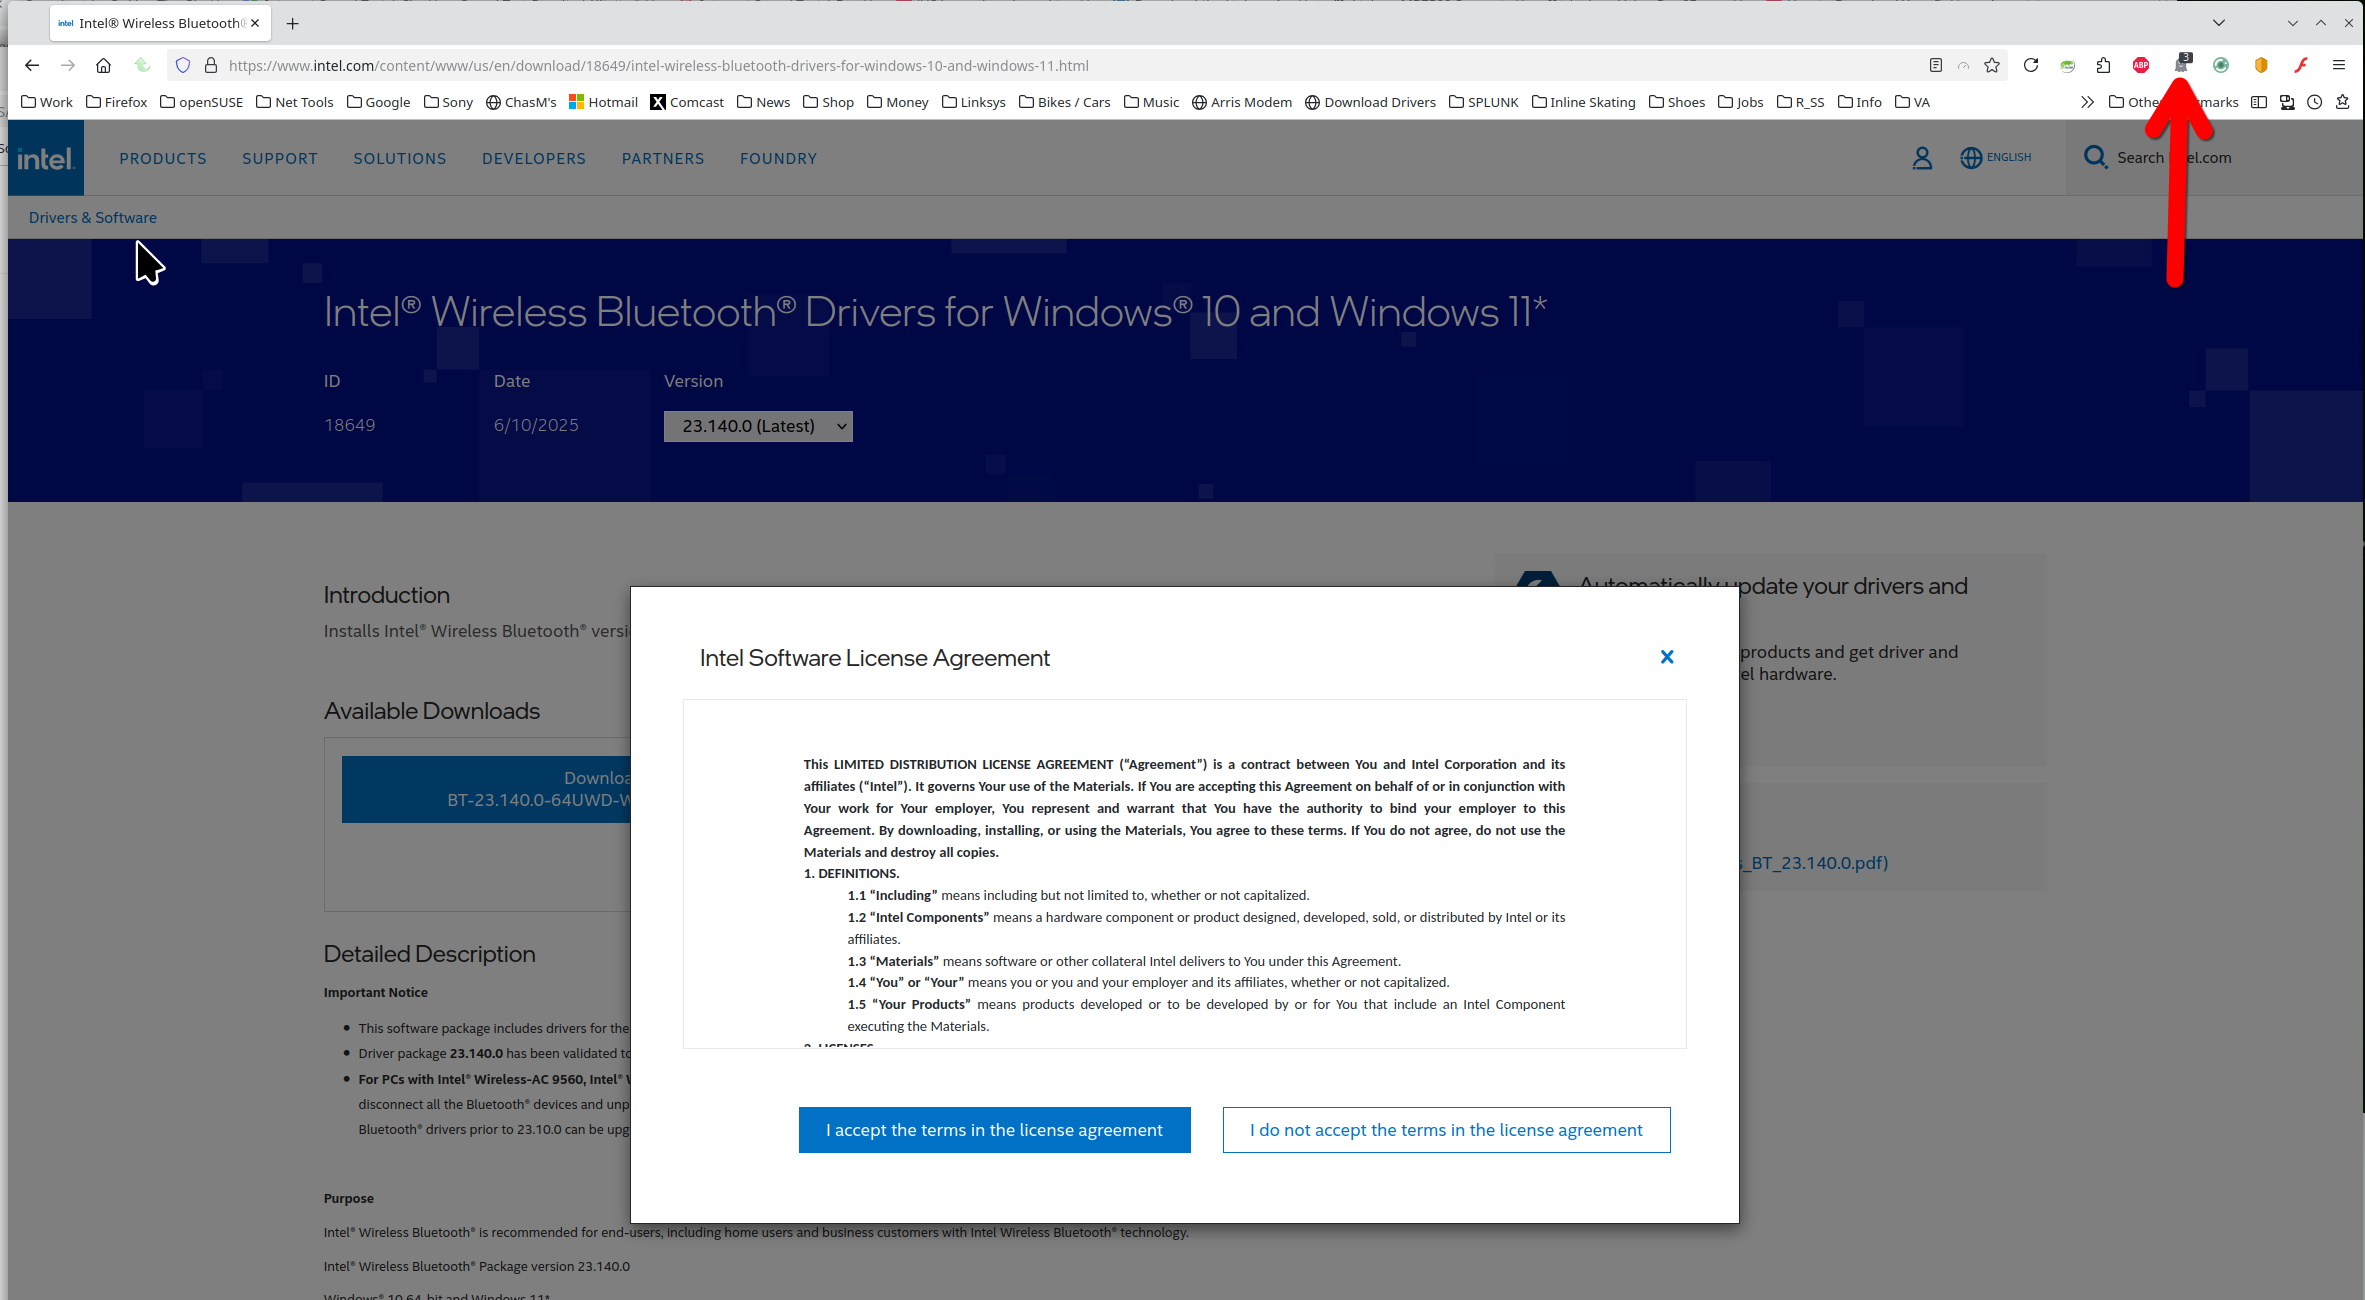Open the Arris Modem bookmark

coord(1241,102)
